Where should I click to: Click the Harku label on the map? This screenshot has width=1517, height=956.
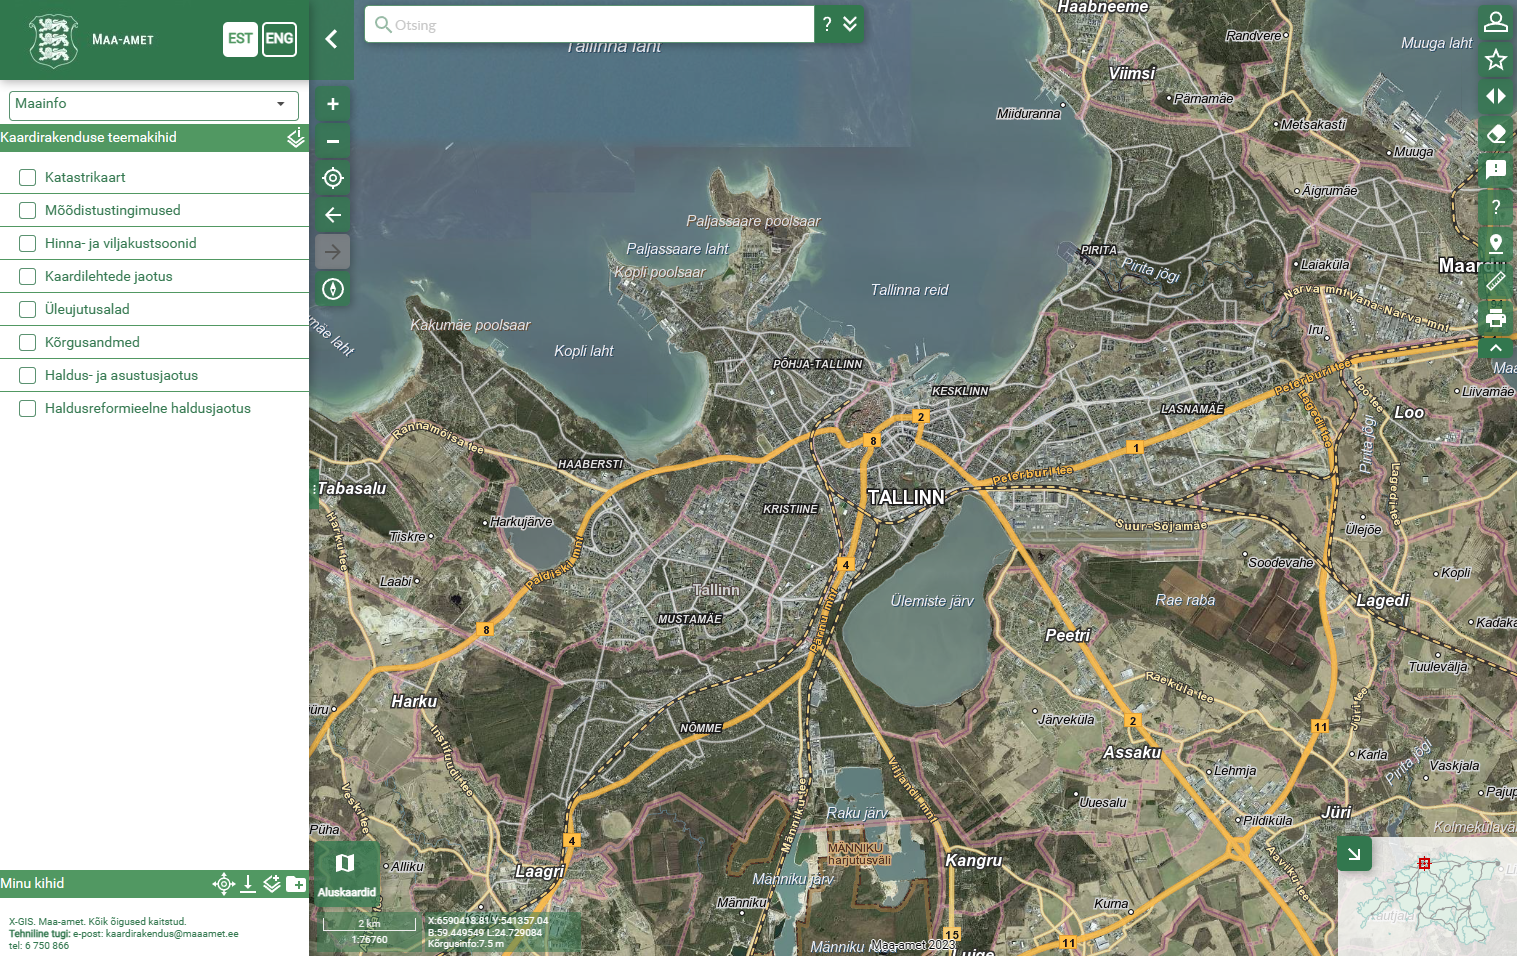point(414,702)
